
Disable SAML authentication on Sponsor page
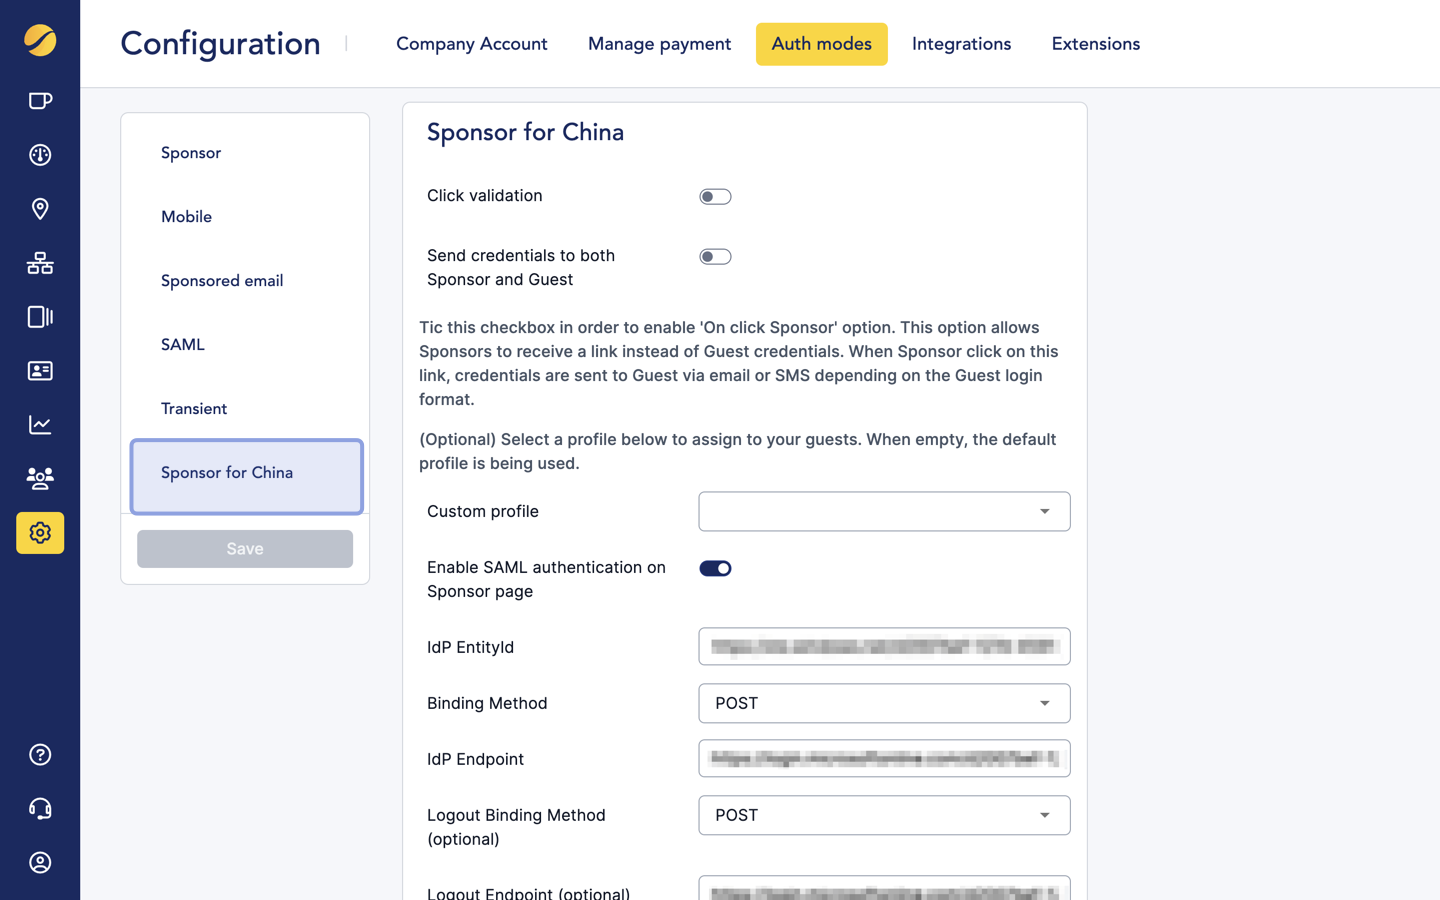click(x=715, y=567)
